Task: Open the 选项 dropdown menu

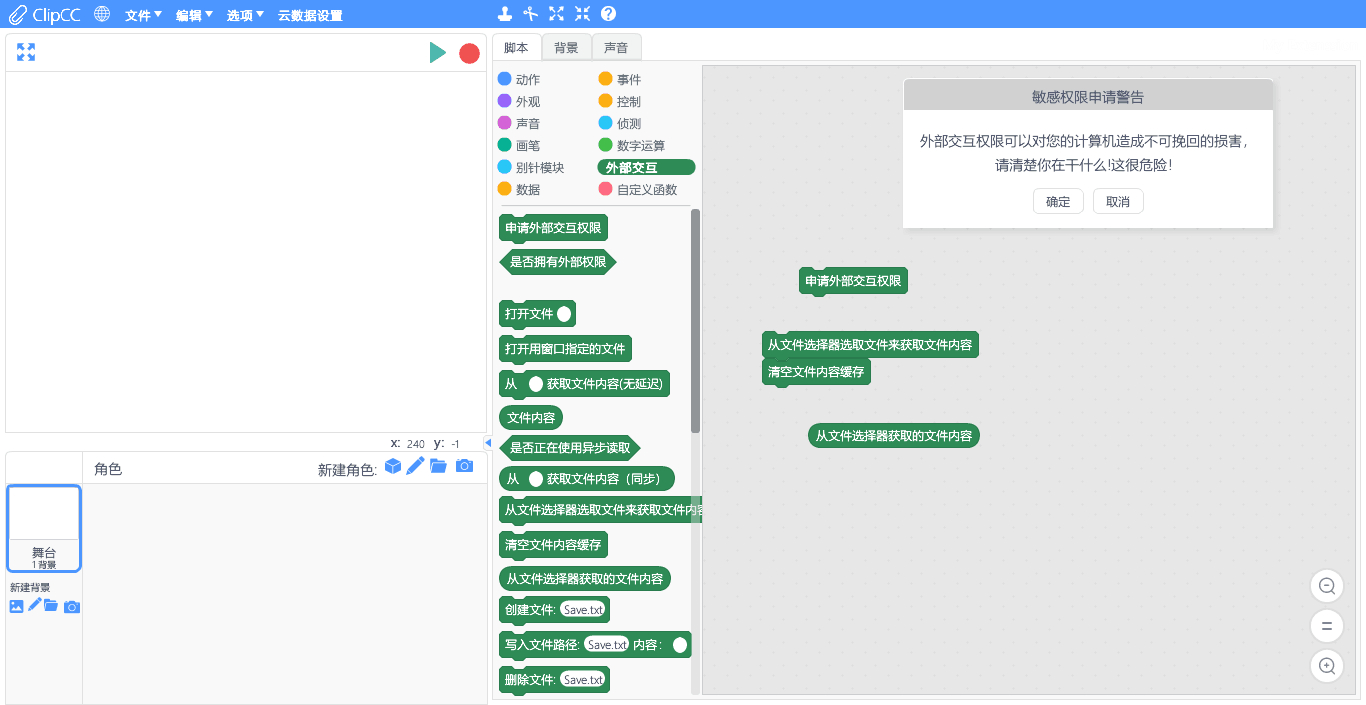Action: click(x=245, y=15)
